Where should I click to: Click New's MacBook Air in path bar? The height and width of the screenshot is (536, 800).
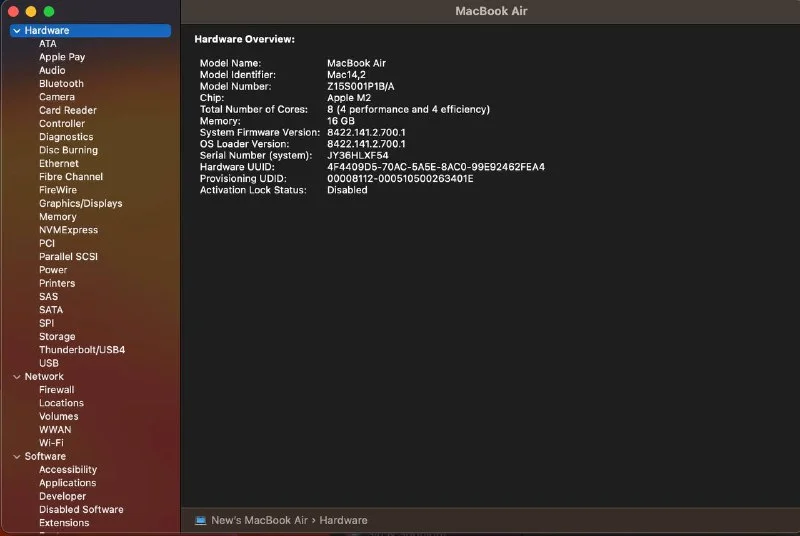(x=260, y=520)
